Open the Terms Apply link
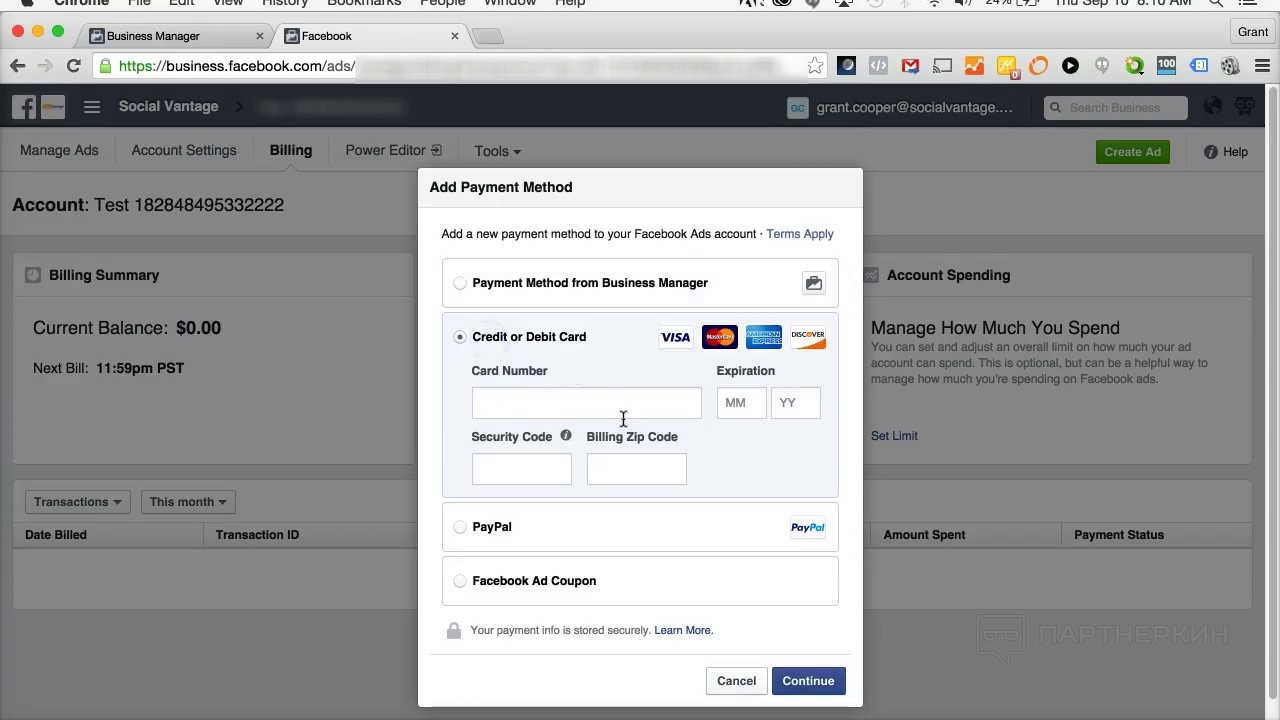Viewport: 1280px width, 720px height. [800, 234]
